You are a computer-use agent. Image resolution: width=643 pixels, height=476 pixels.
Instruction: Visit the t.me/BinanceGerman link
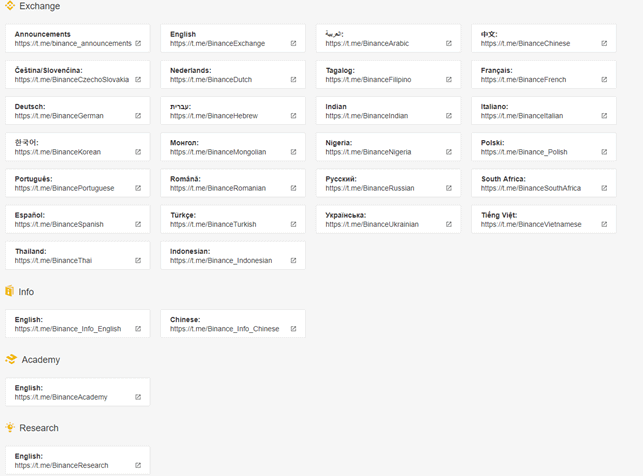coord(59,116)
